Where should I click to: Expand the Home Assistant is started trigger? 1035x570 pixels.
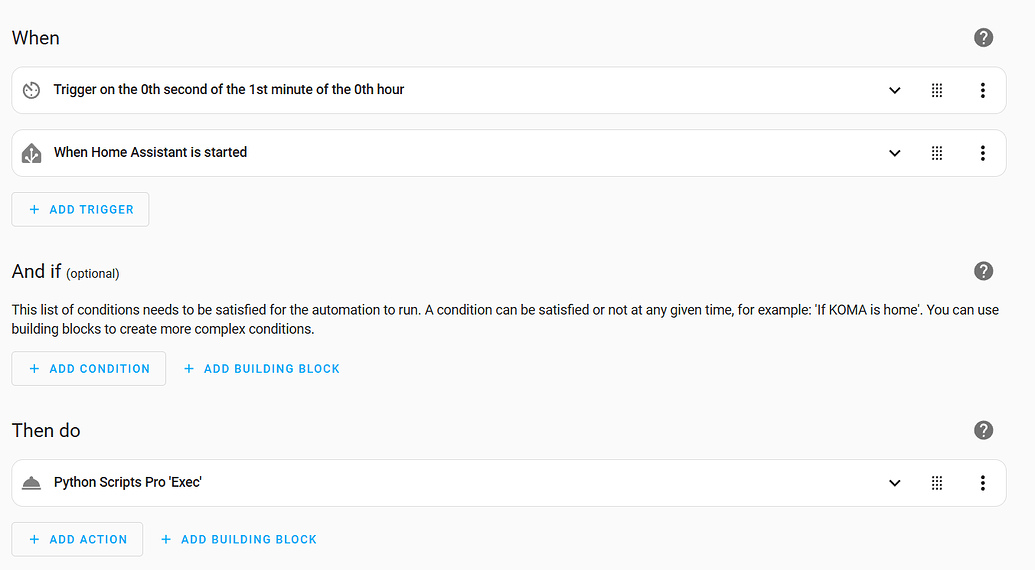pyautogui.click(x=894, y=153)
